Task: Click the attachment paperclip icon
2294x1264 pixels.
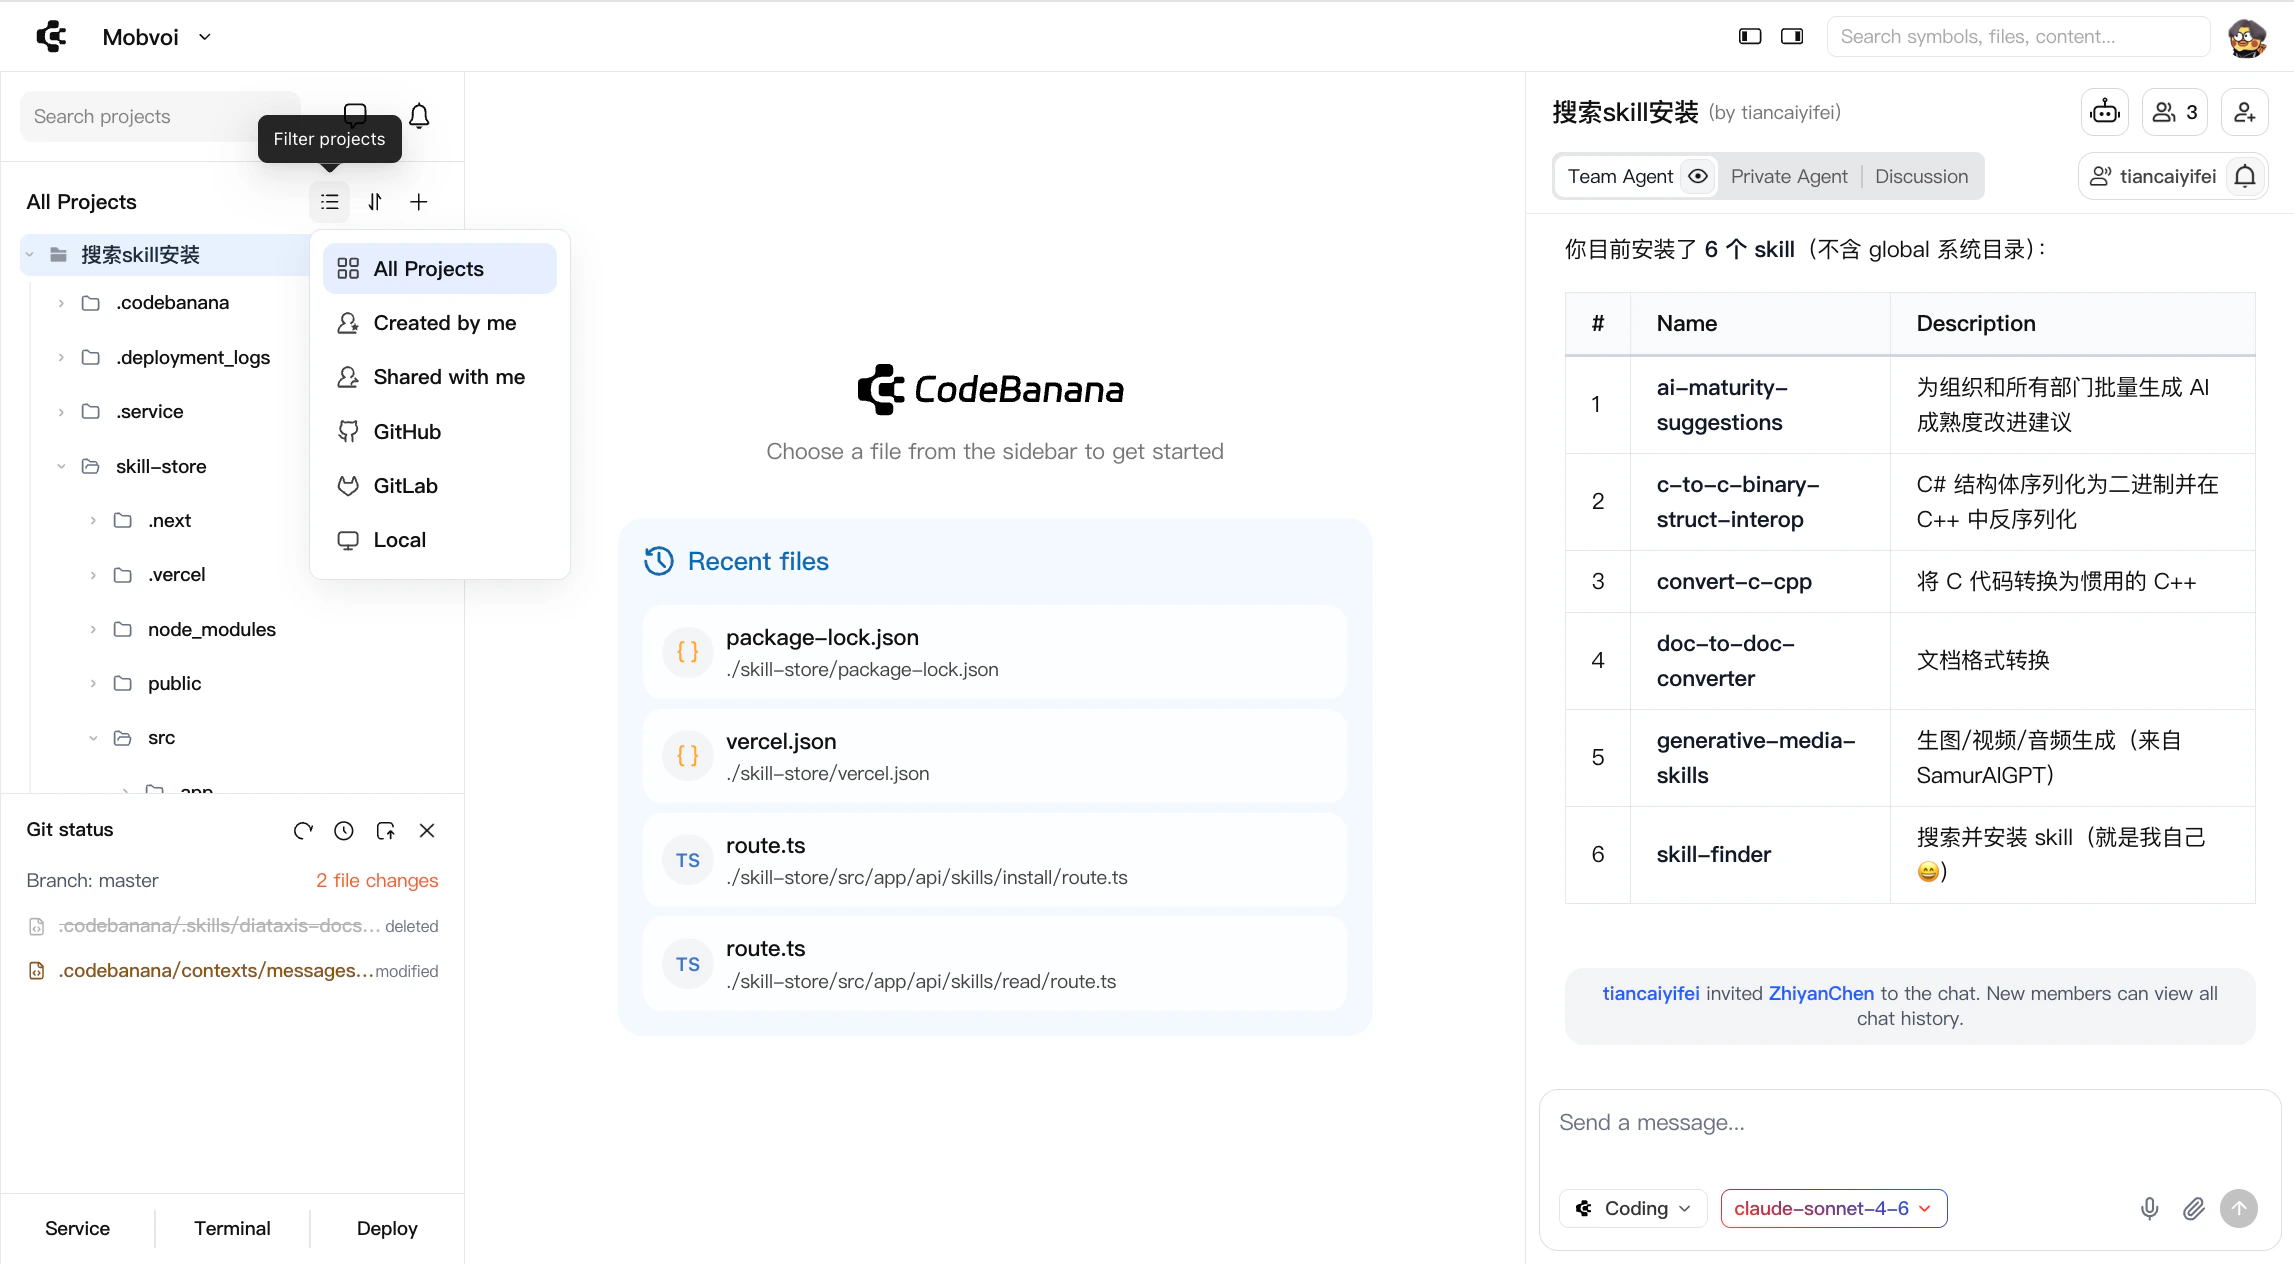Action: 2193,1208
